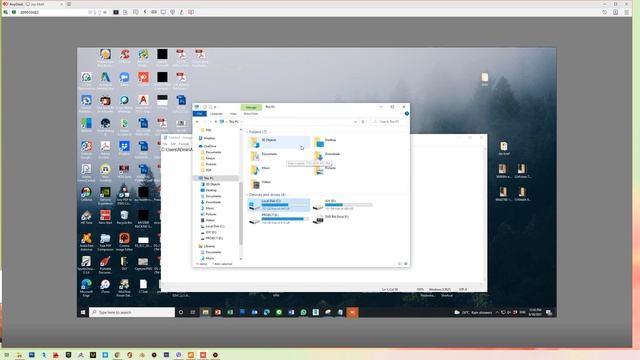
Task: Select OneDrive in Explorer navigation pane
Action: click(x=207, y=146)
